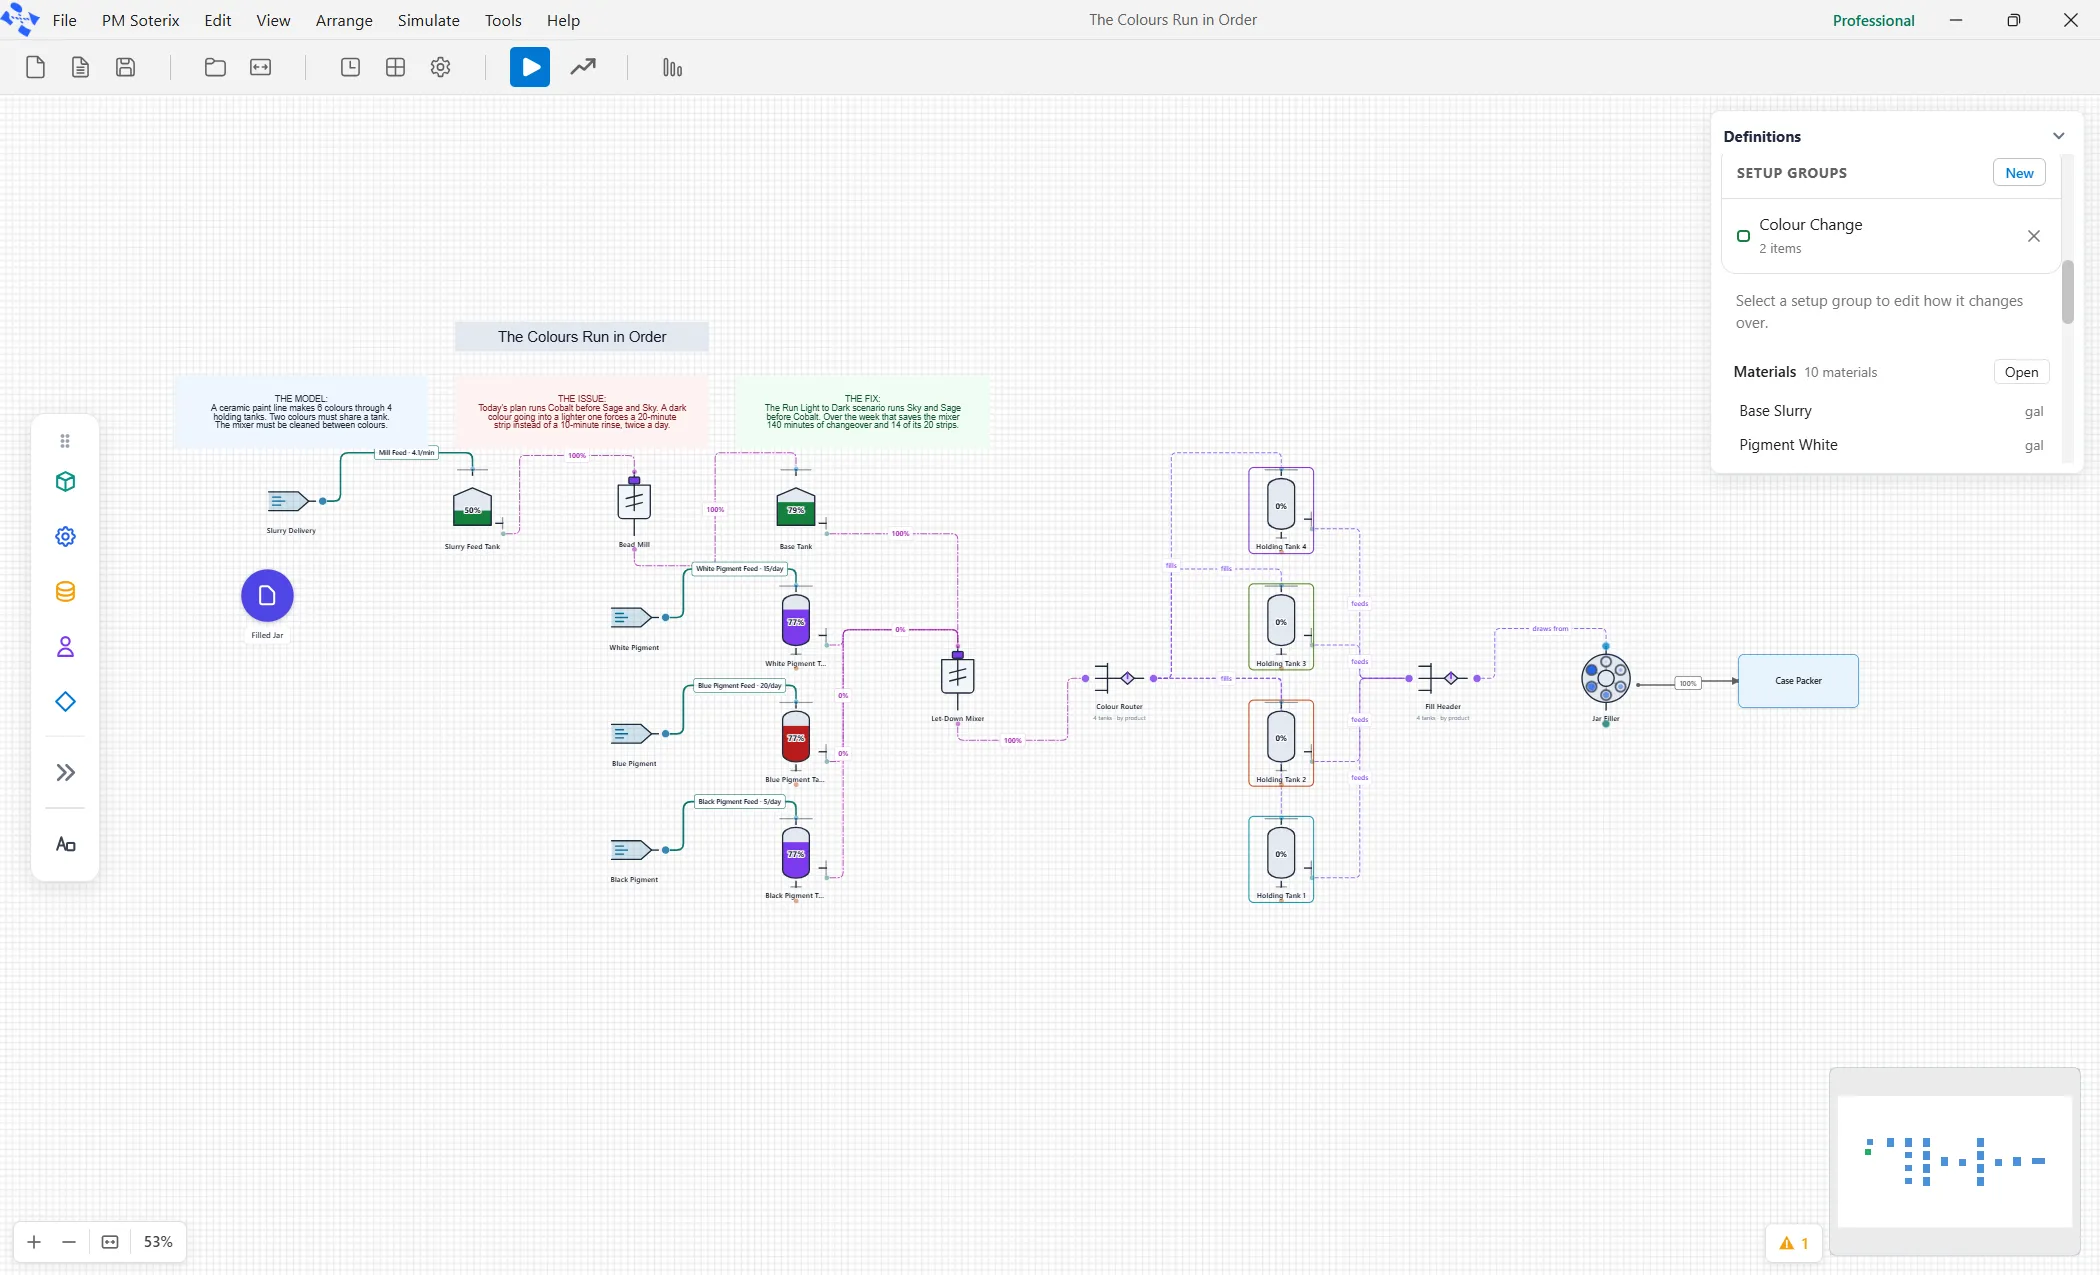The height and width of the screenshot is (1275, 2100).
Task: Zoom in with plus button
Action: coord(34,1242)
